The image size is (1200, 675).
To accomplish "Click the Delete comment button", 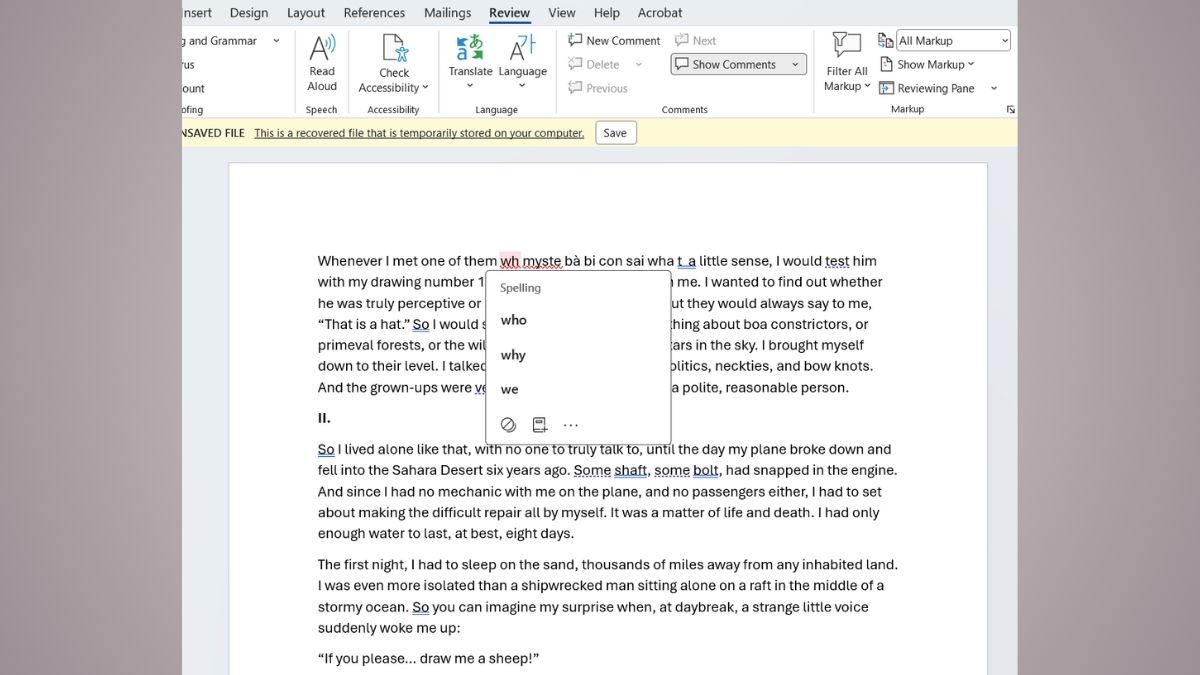I will click(x=594, y=64).
